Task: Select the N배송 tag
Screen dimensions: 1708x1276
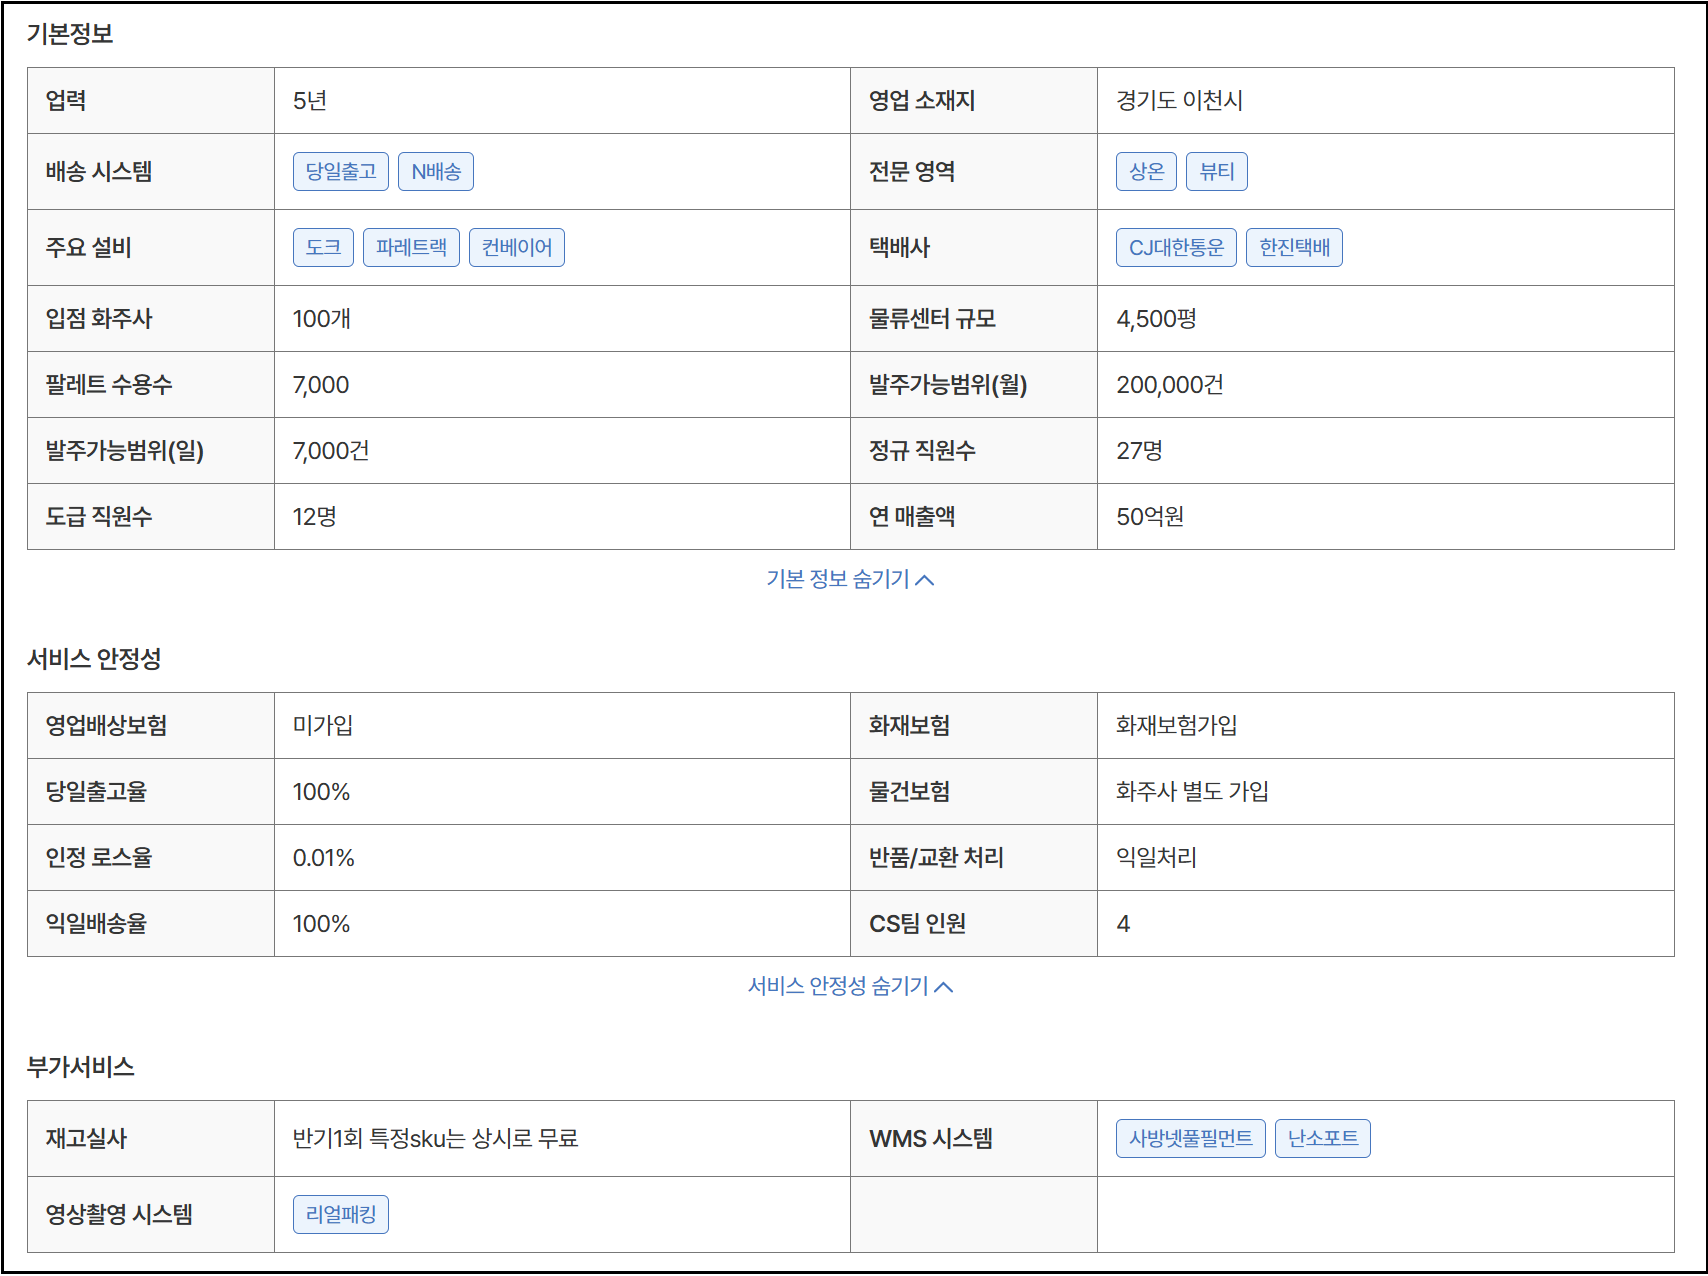Action: click(436, 171)
